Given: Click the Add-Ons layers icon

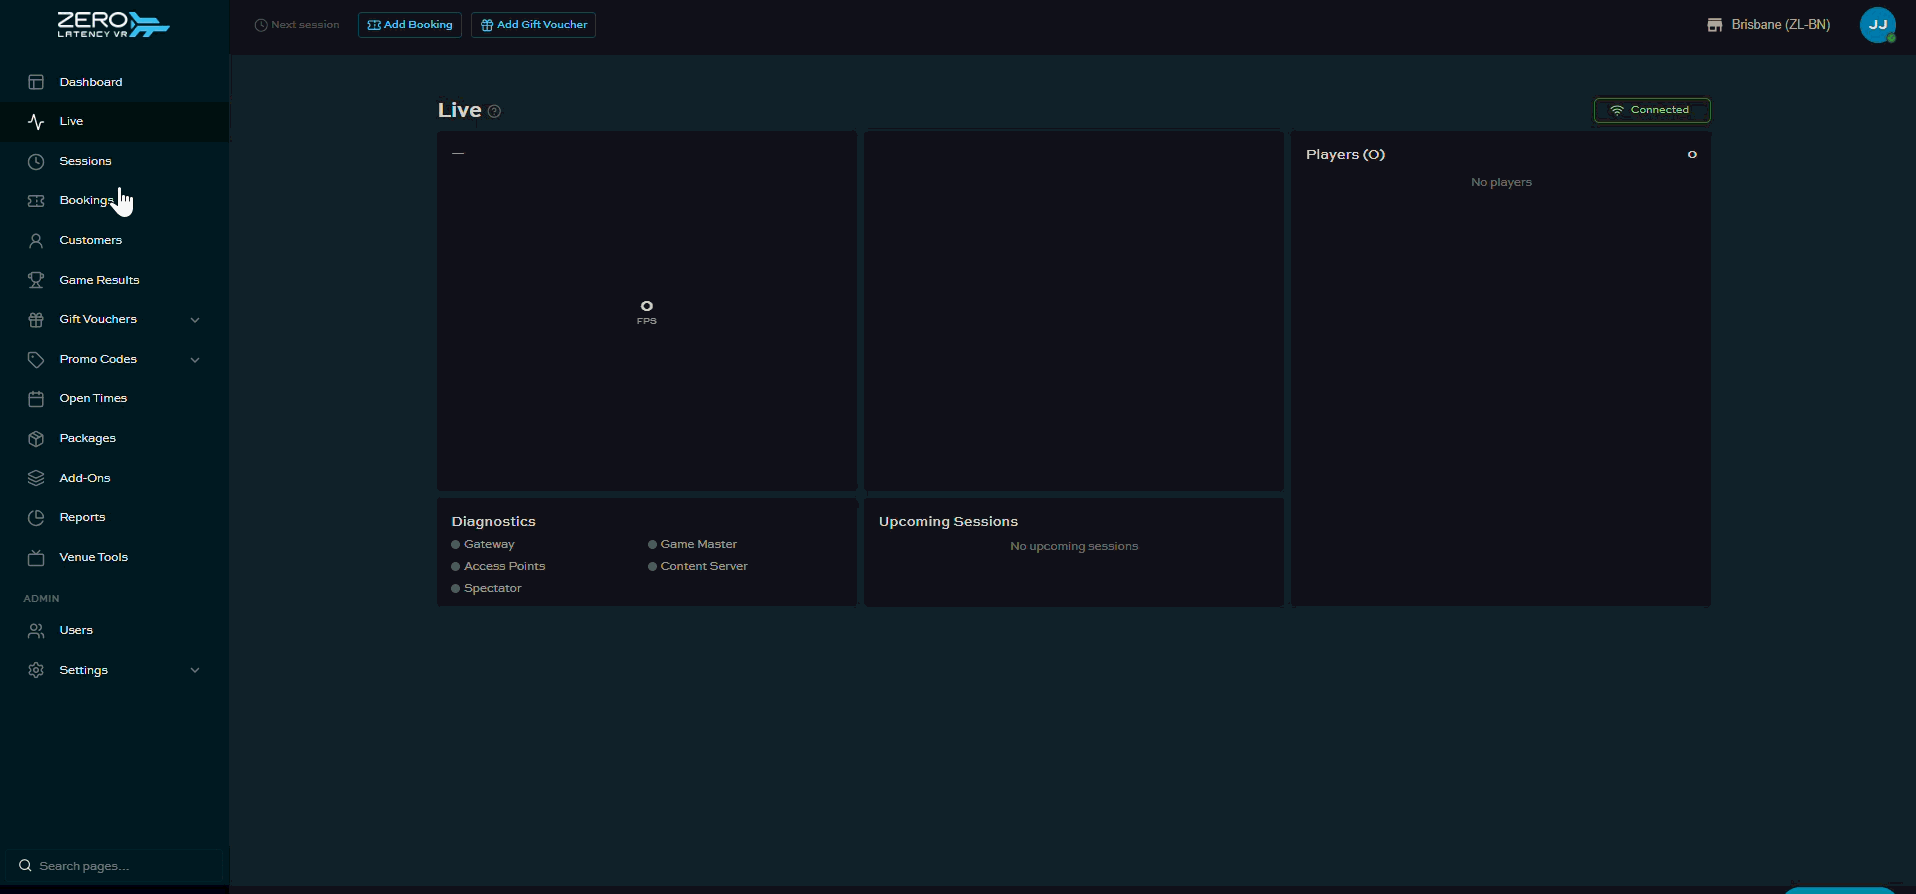Looking at the screenshot, I should point(36,478).
